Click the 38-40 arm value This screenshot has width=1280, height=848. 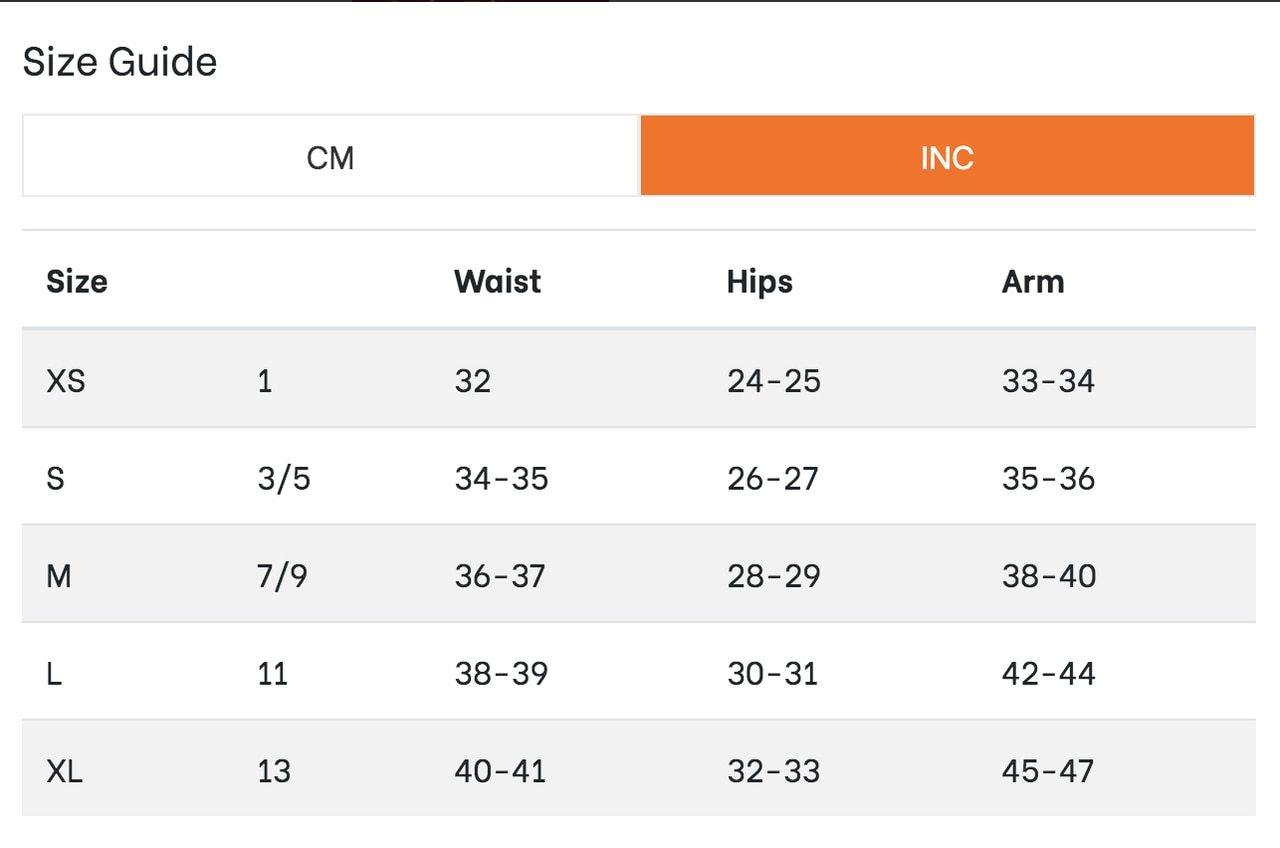click(x=1048, y=576)
